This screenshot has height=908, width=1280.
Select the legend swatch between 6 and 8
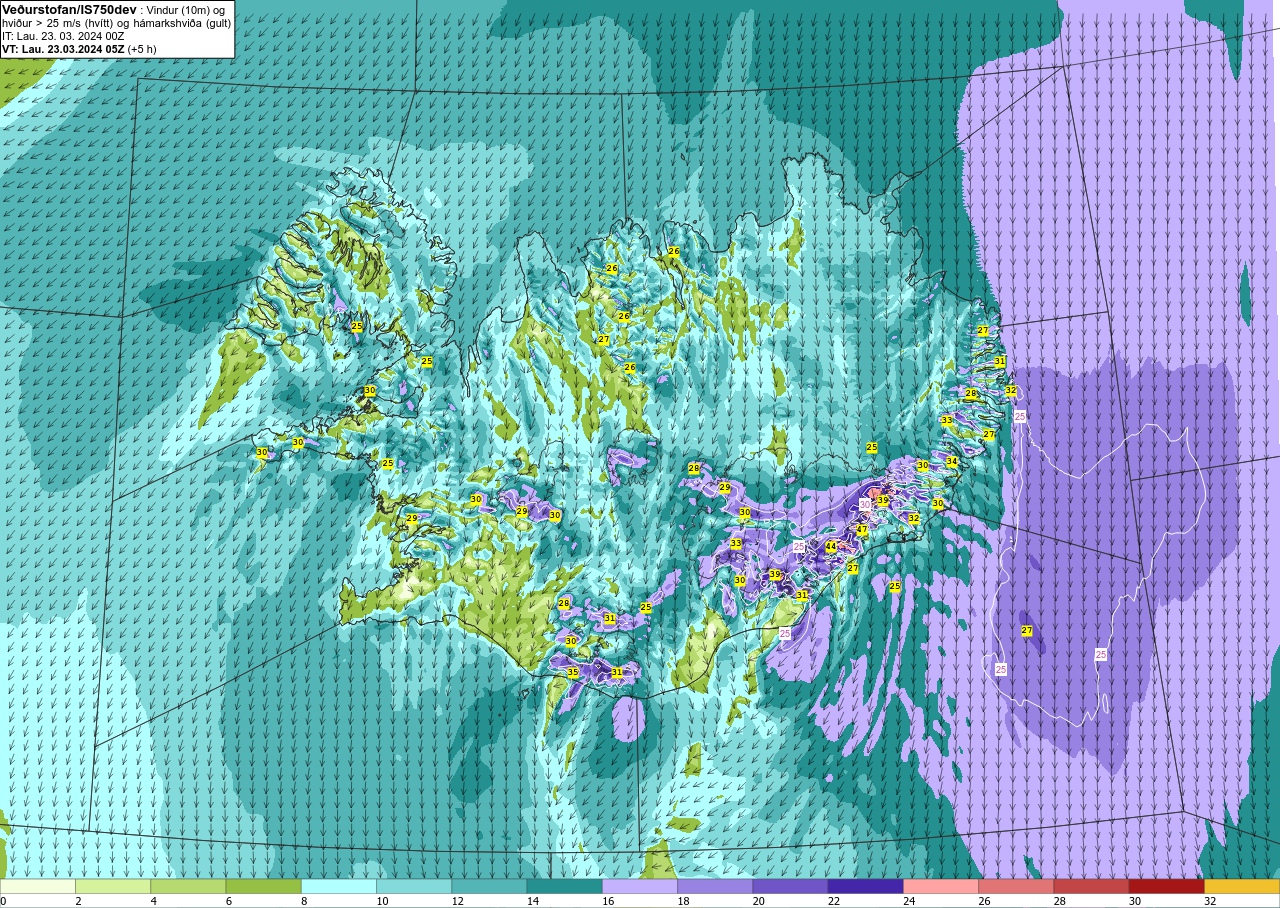point(263,886)
